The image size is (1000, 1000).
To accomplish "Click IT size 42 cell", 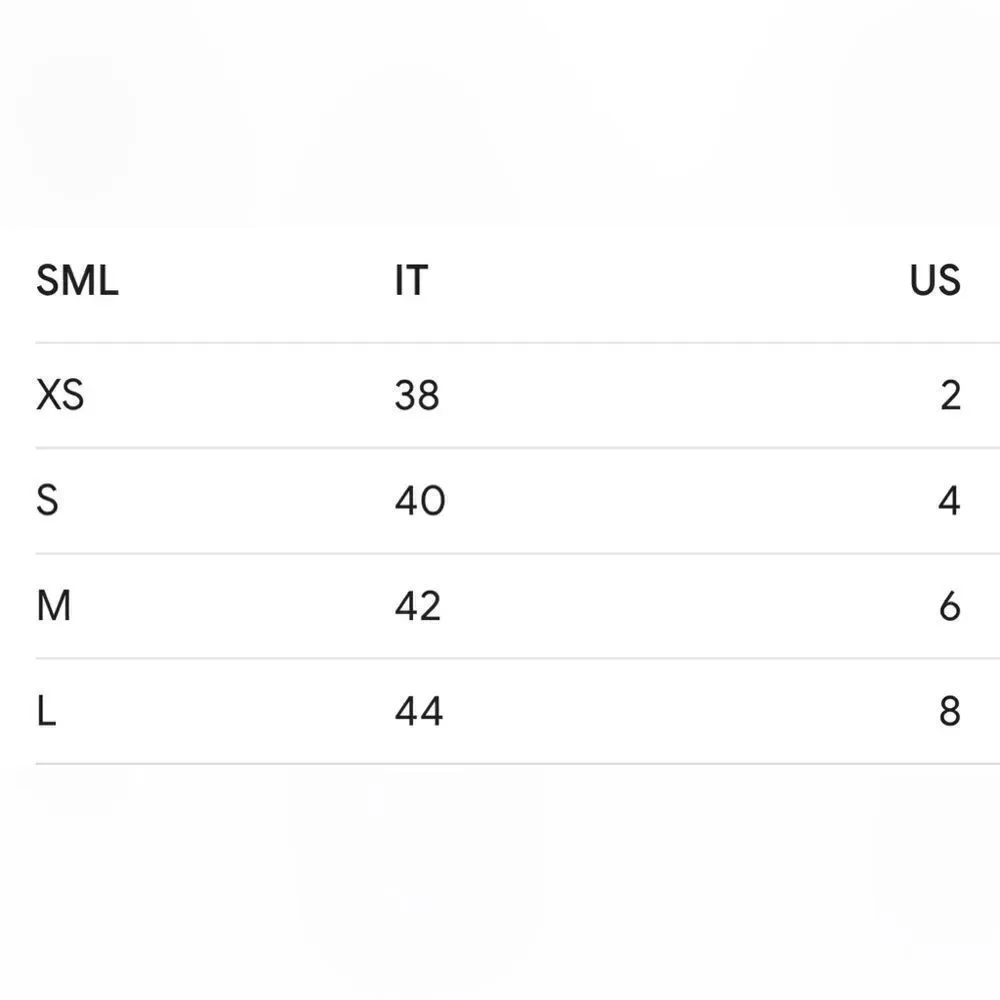I will [x=418, y=606].
